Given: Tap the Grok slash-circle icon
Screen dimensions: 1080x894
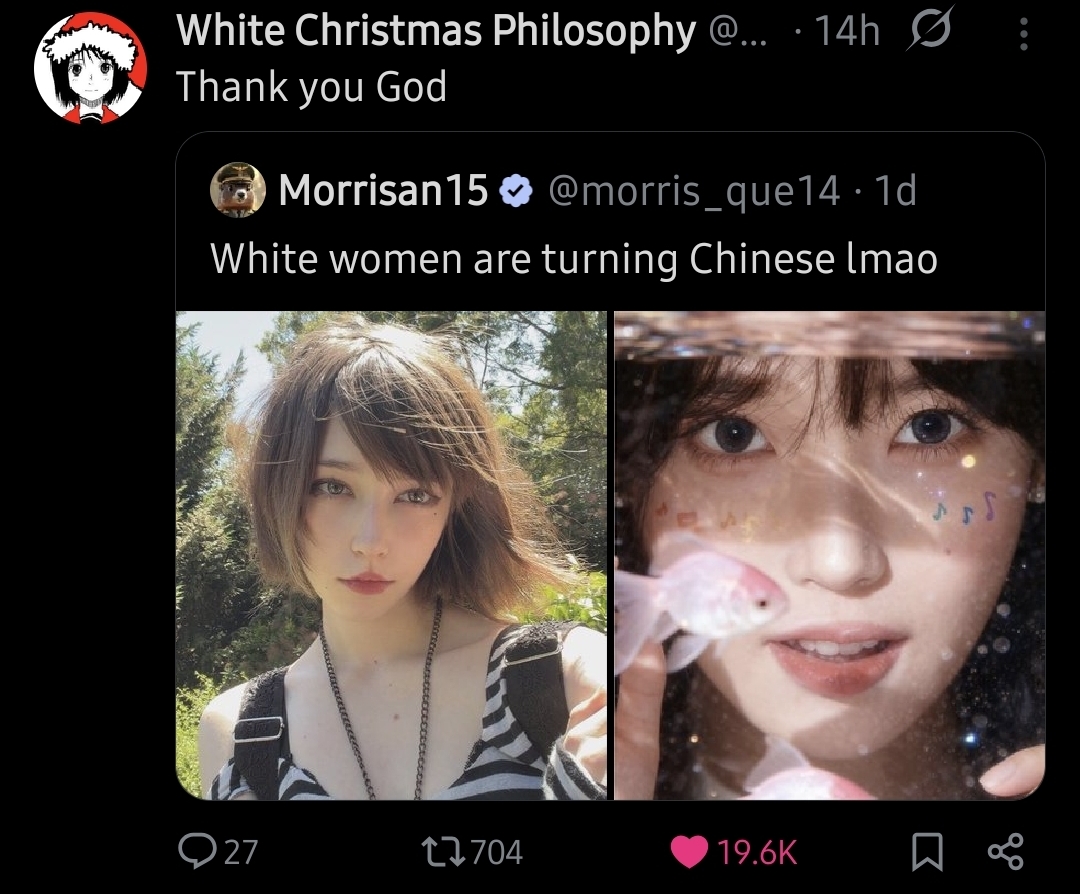Looking at the screenshot, I should pos(930,29).
